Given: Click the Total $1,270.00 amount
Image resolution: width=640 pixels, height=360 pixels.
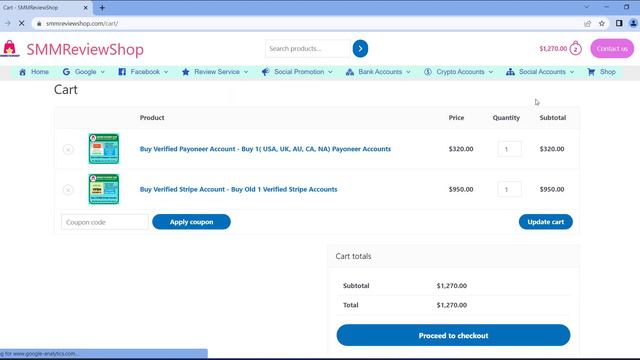Looking at the screenshot, I should coord(452,305).
